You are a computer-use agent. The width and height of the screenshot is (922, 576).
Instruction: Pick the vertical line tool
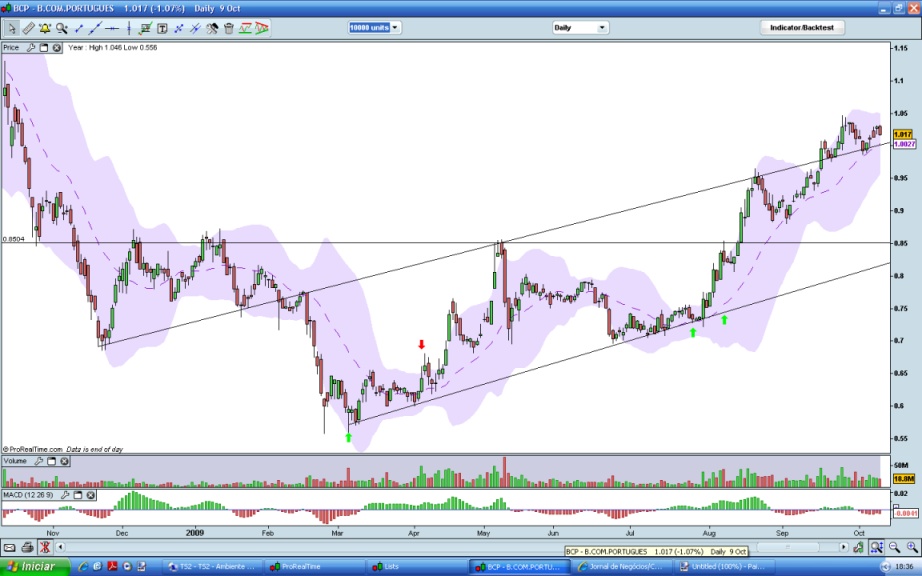pos(128,28)
